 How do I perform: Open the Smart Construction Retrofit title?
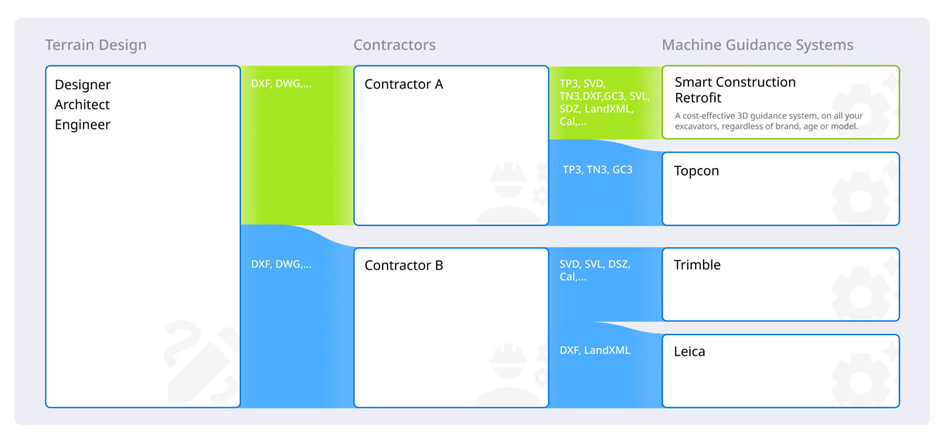[x=735, y=90]
